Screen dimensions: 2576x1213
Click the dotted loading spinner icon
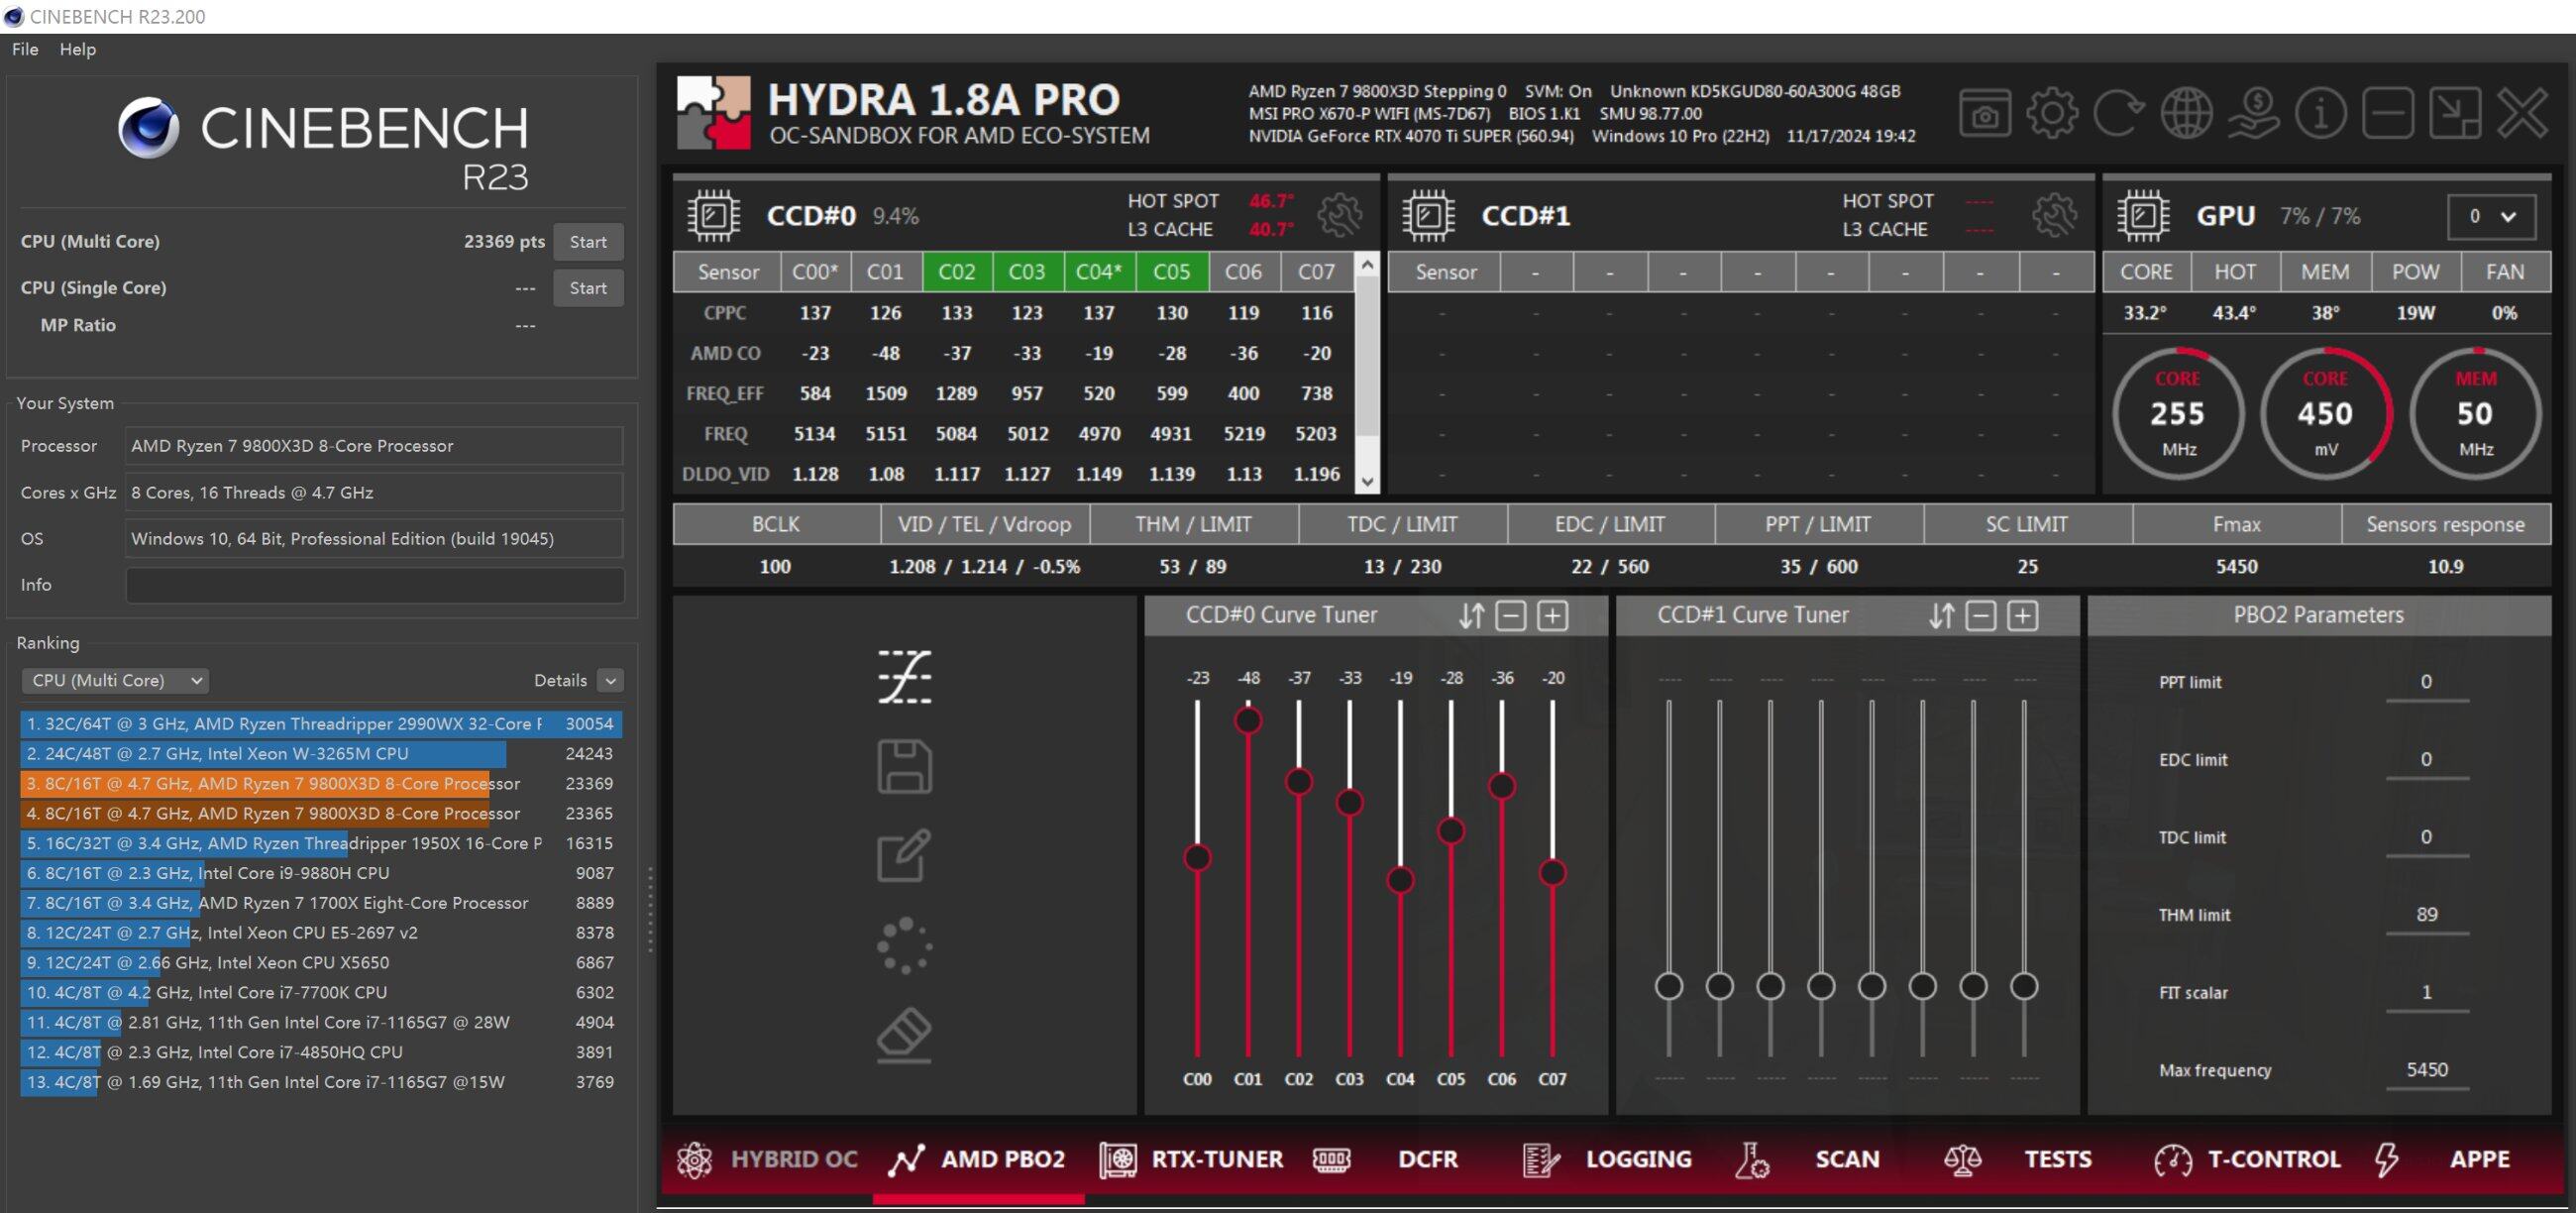coord(904,945)
